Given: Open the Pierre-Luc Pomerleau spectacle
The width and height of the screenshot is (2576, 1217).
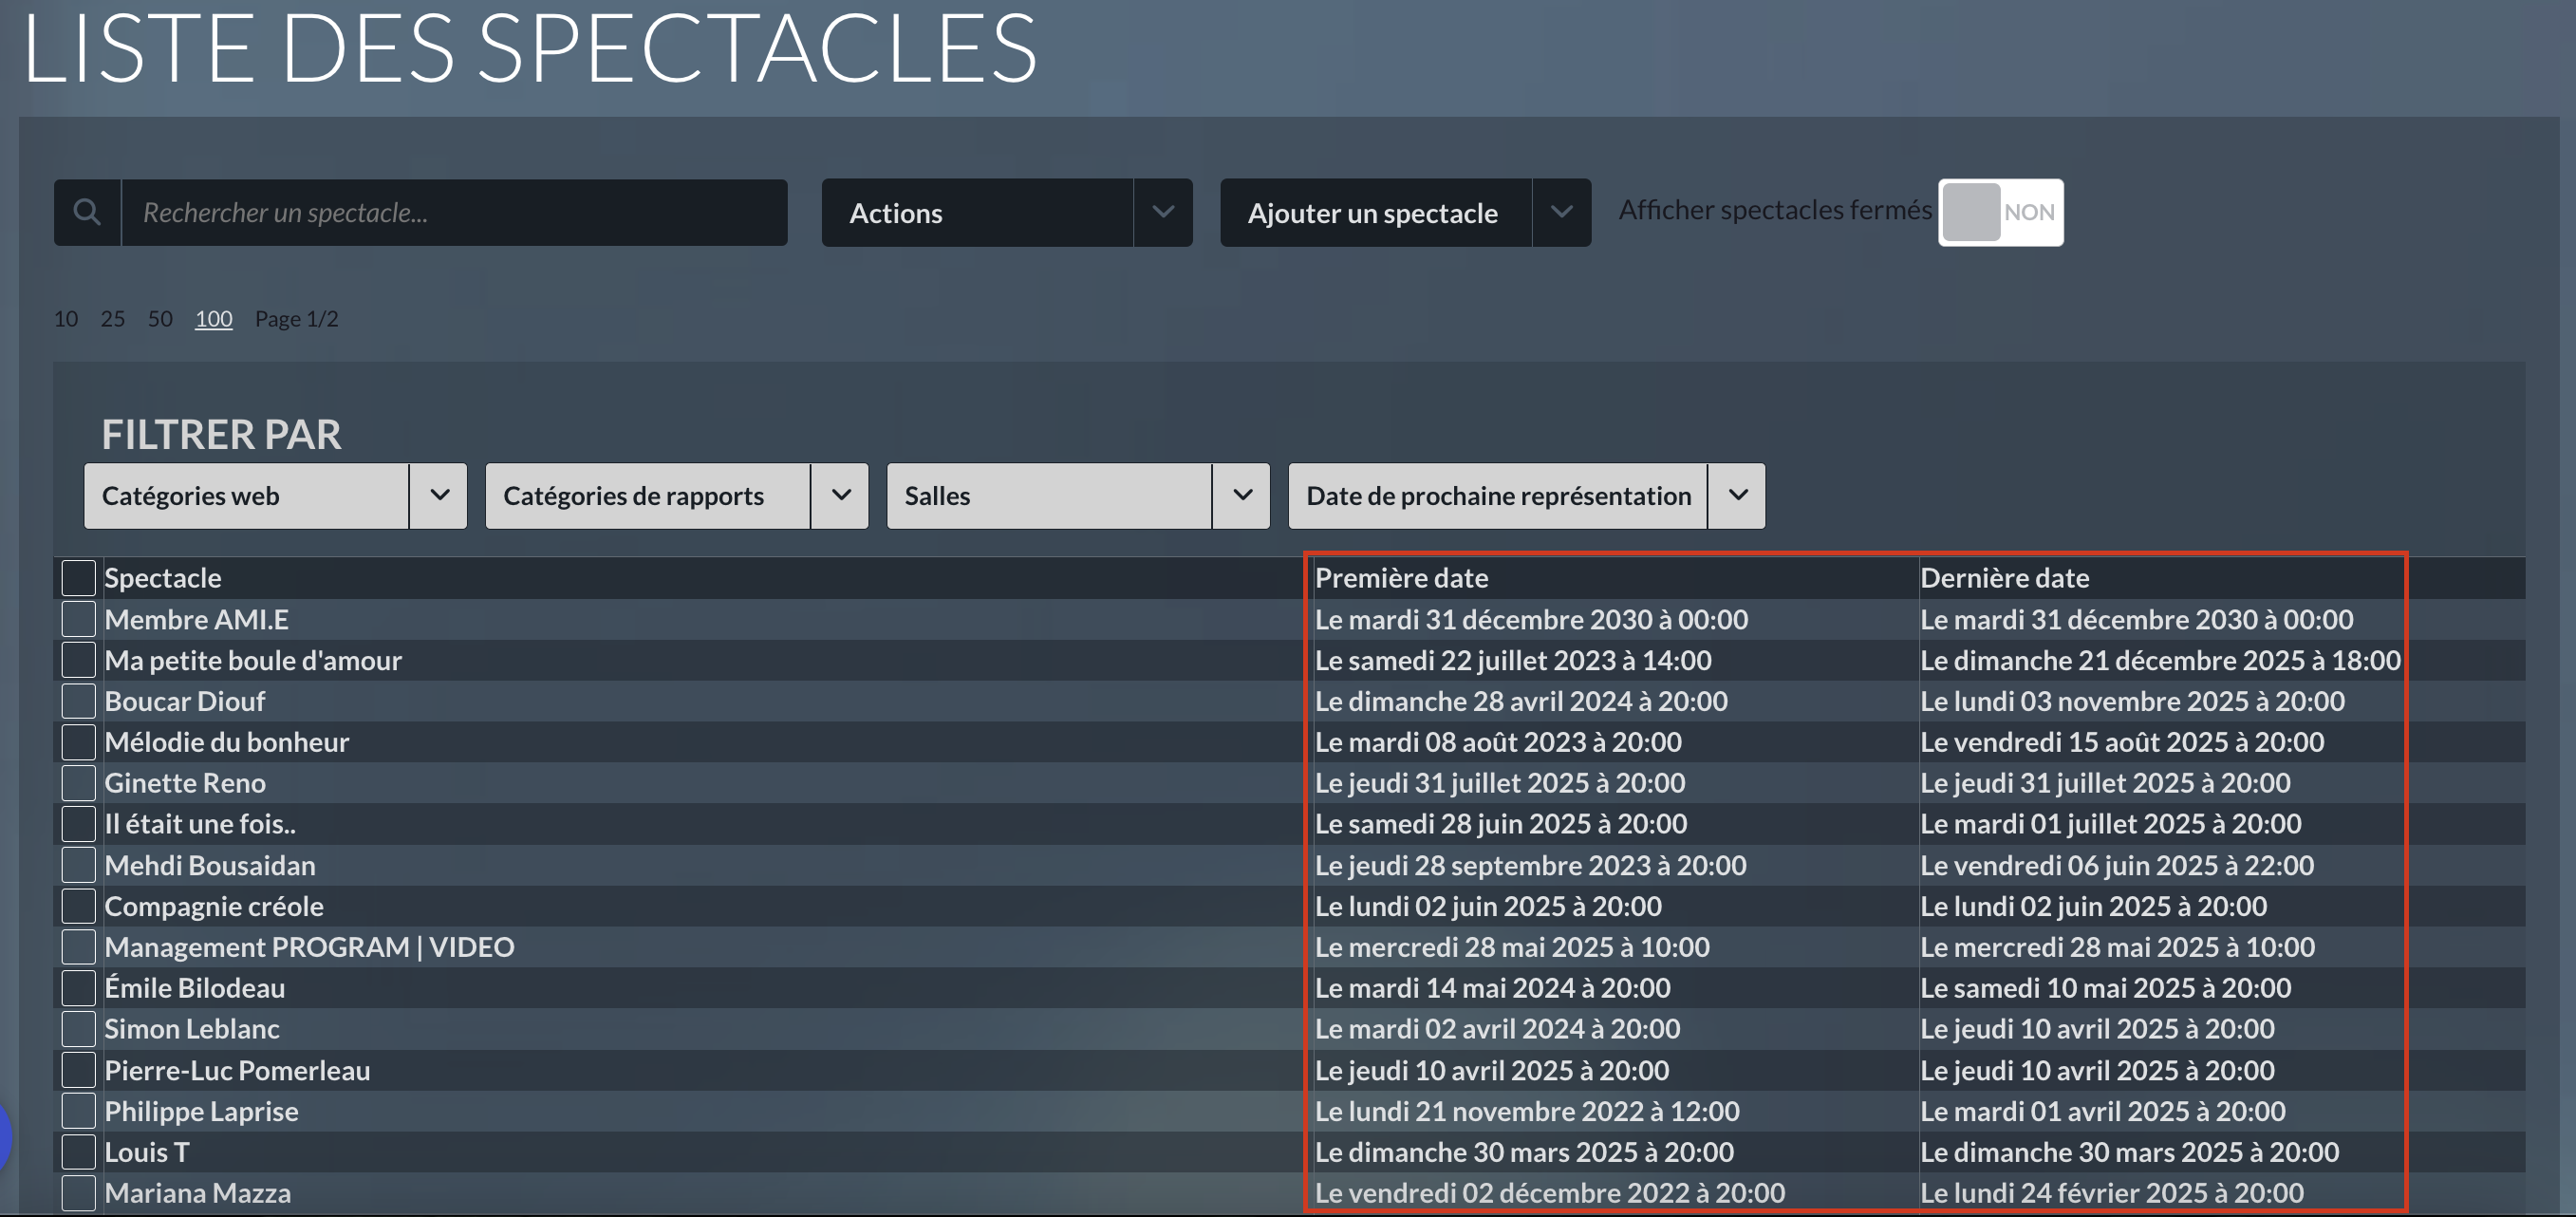Looking at the screenshot, I should point(237,1070).
